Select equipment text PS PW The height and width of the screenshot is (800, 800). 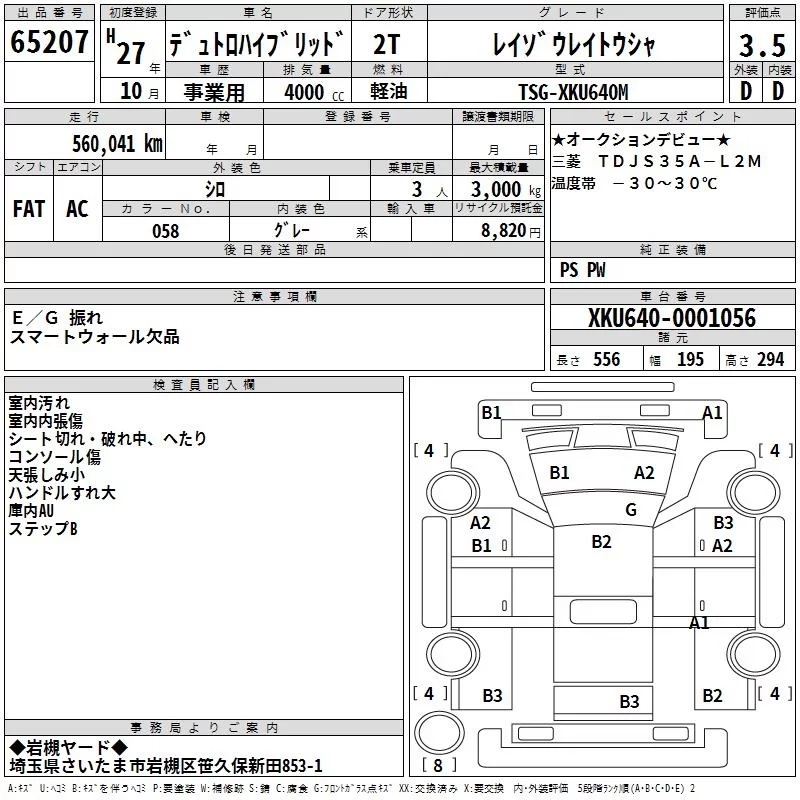pyautogui.click(x=582, y=270)
